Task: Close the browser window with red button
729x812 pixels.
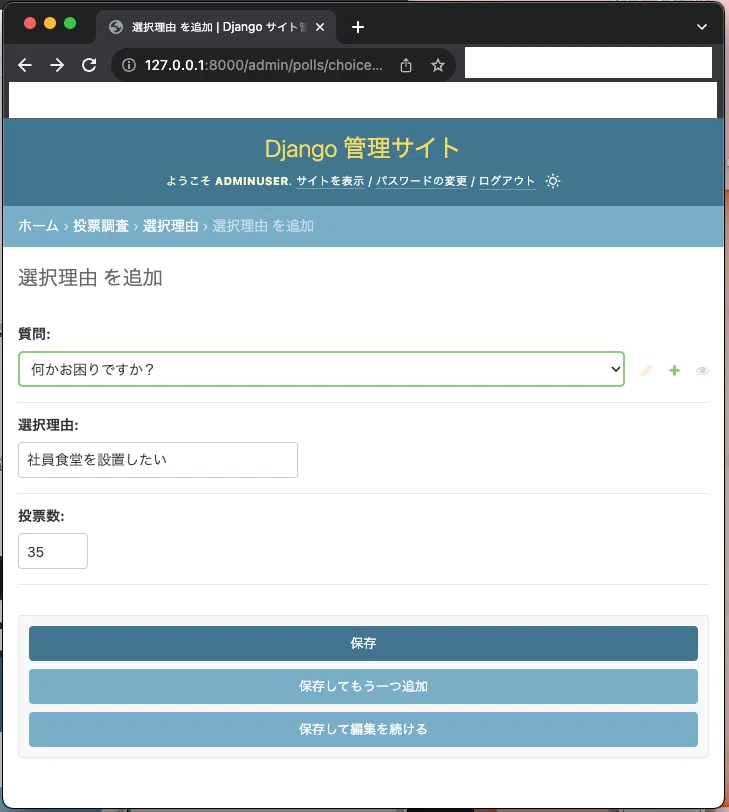Action: 30,23
